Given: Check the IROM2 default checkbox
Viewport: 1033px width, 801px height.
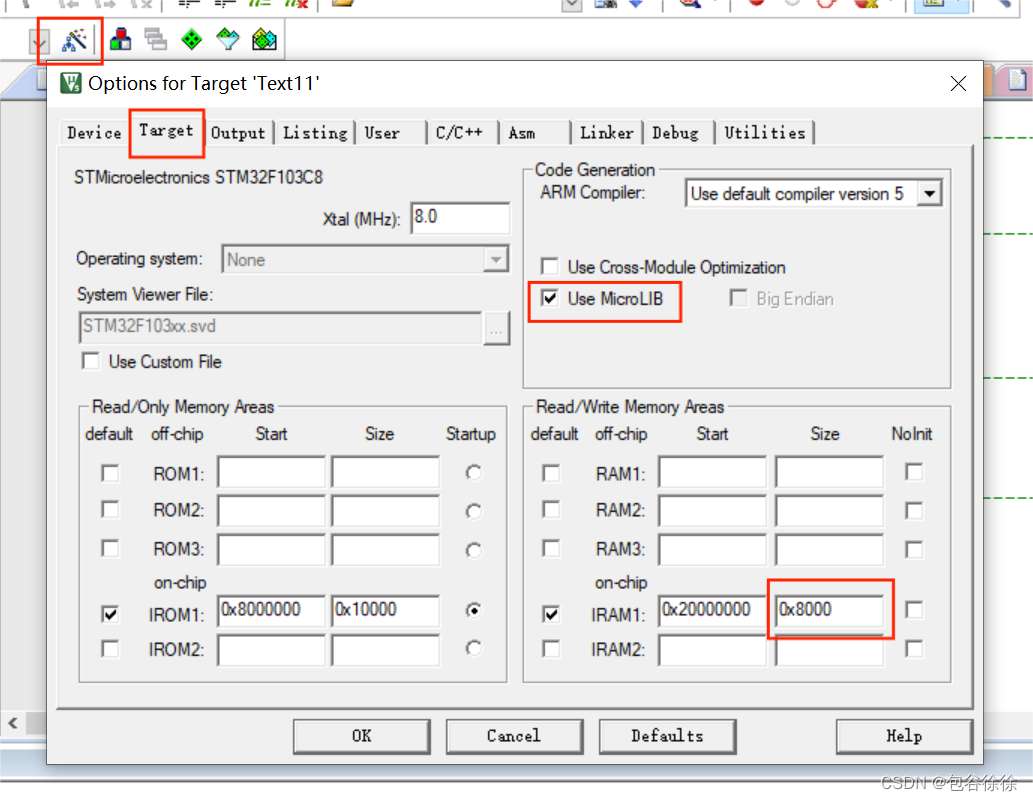Looking at the screenshot, I should [110, 649].
